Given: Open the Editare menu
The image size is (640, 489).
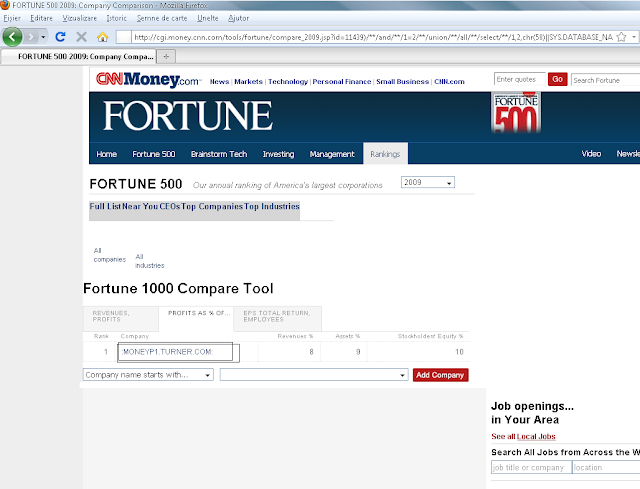Looking at the screenshot, I should [x=41, y=18].
